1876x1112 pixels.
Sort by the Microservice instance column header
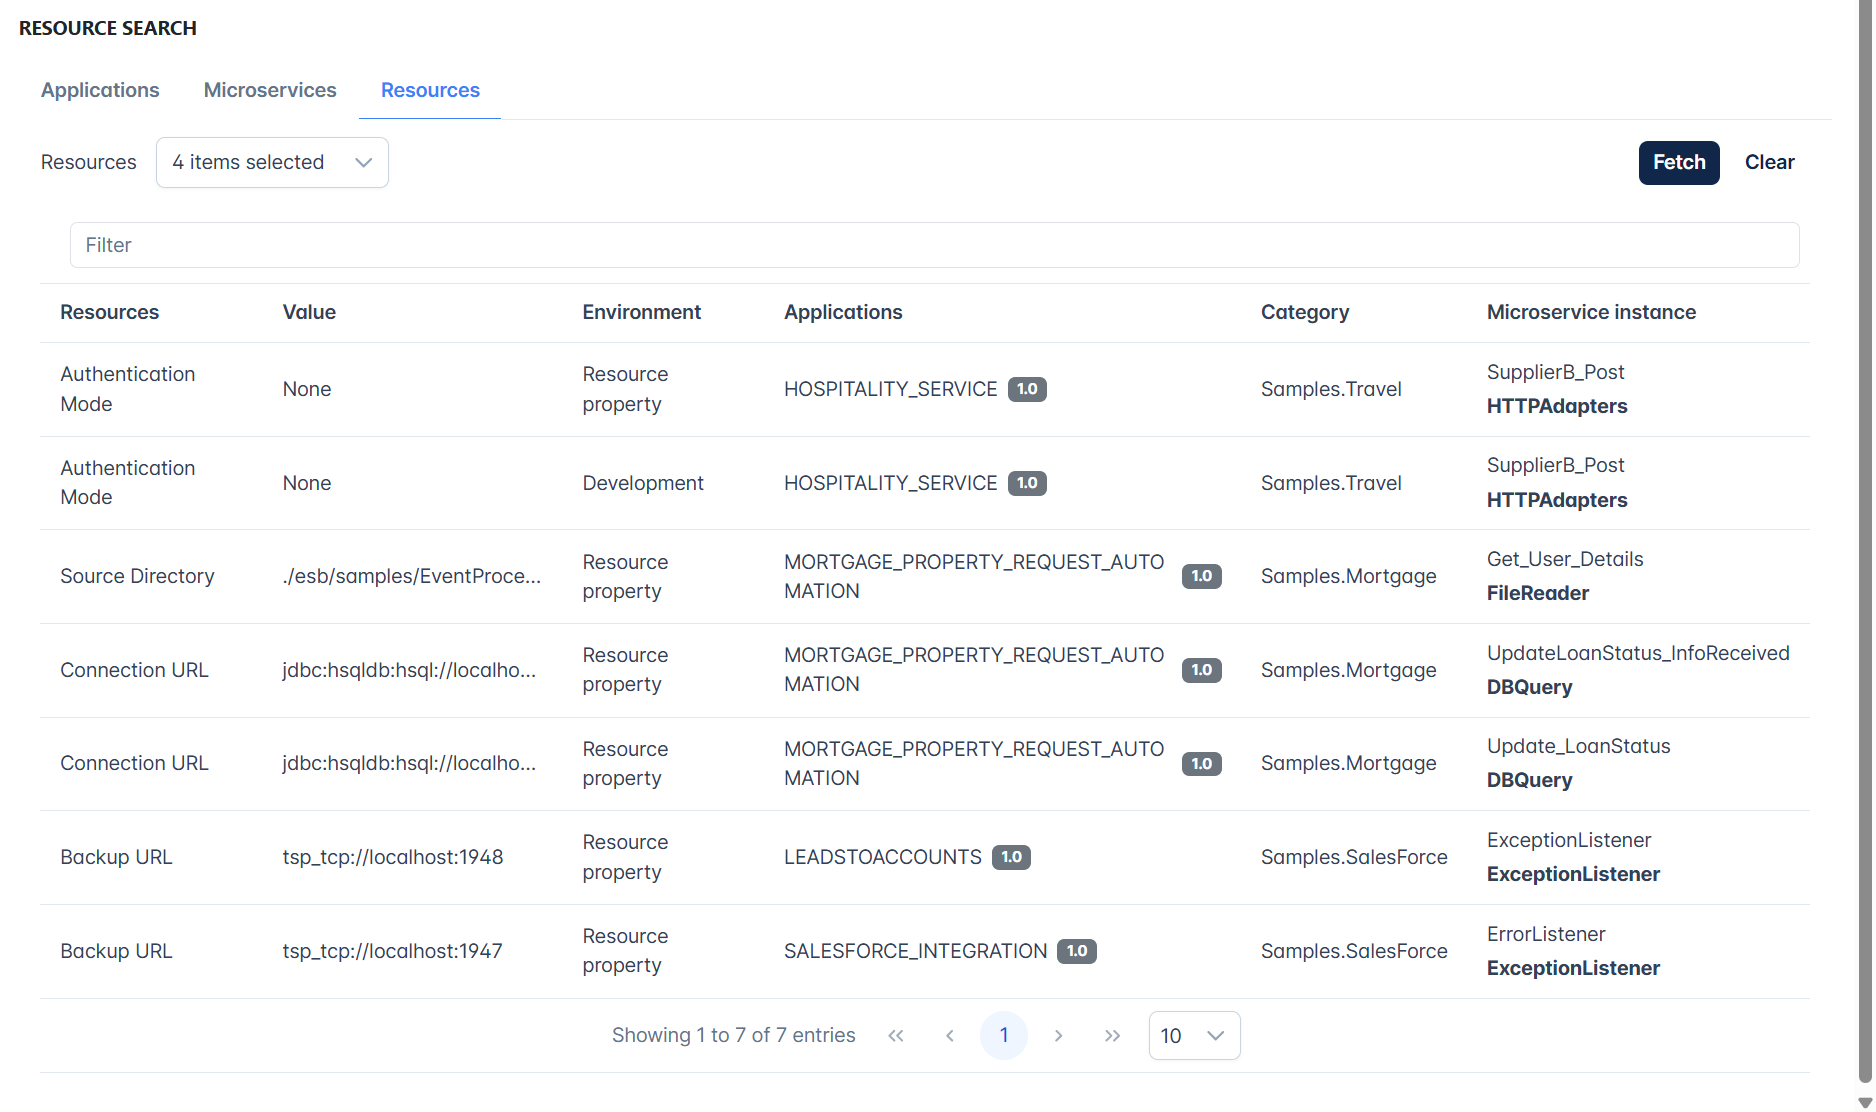click(1591, 312)
